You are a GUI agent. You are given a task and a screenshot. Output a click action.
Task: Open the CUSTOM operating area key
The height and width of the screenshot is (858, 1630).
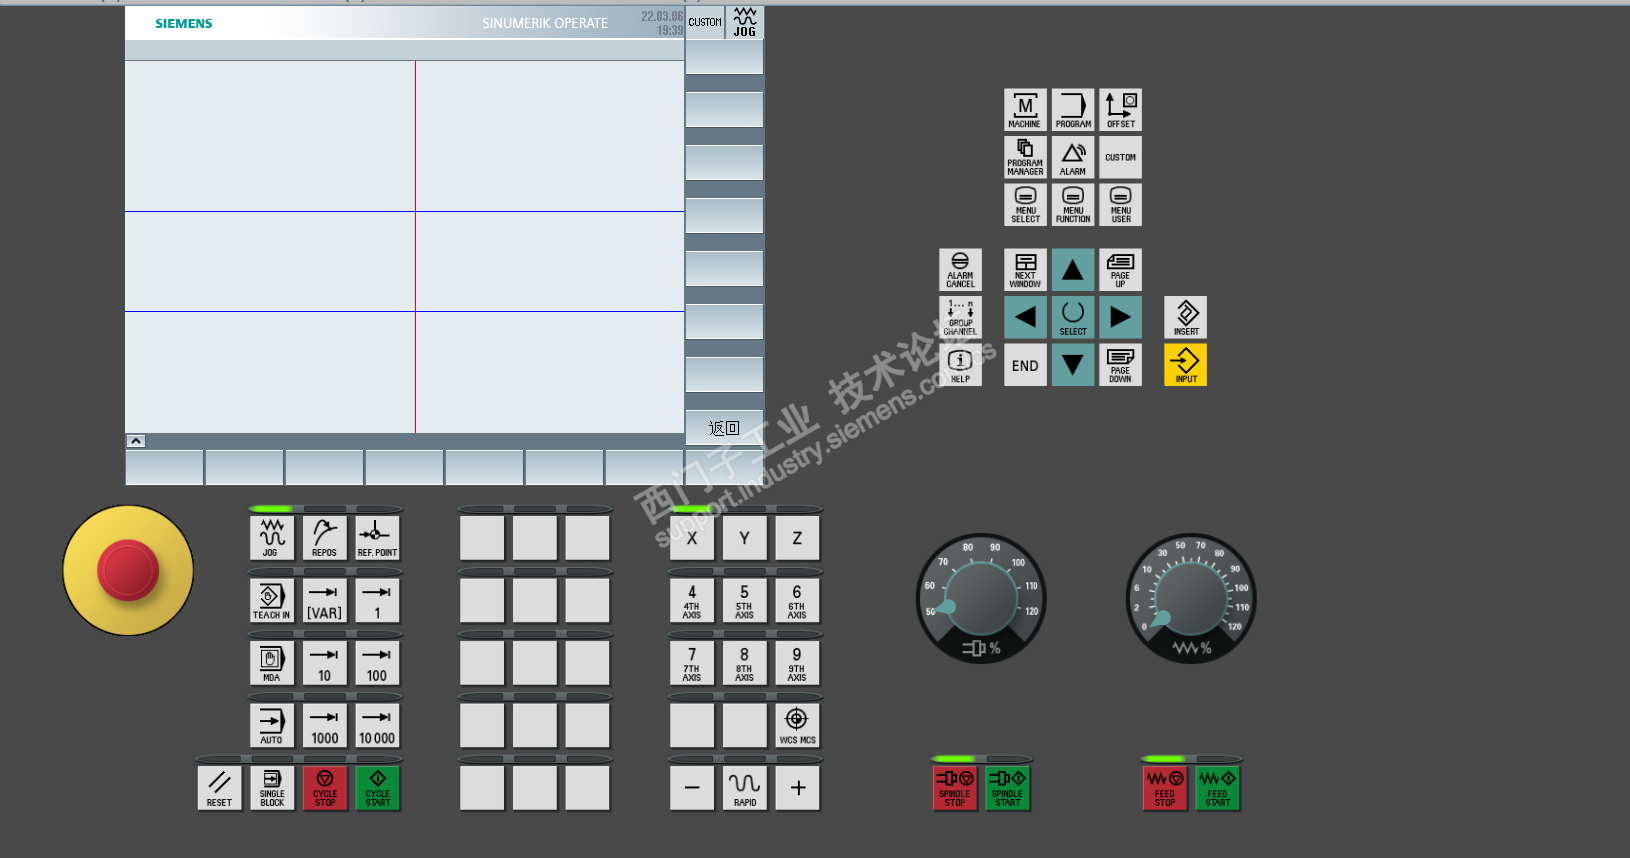tap(1121, 158)
